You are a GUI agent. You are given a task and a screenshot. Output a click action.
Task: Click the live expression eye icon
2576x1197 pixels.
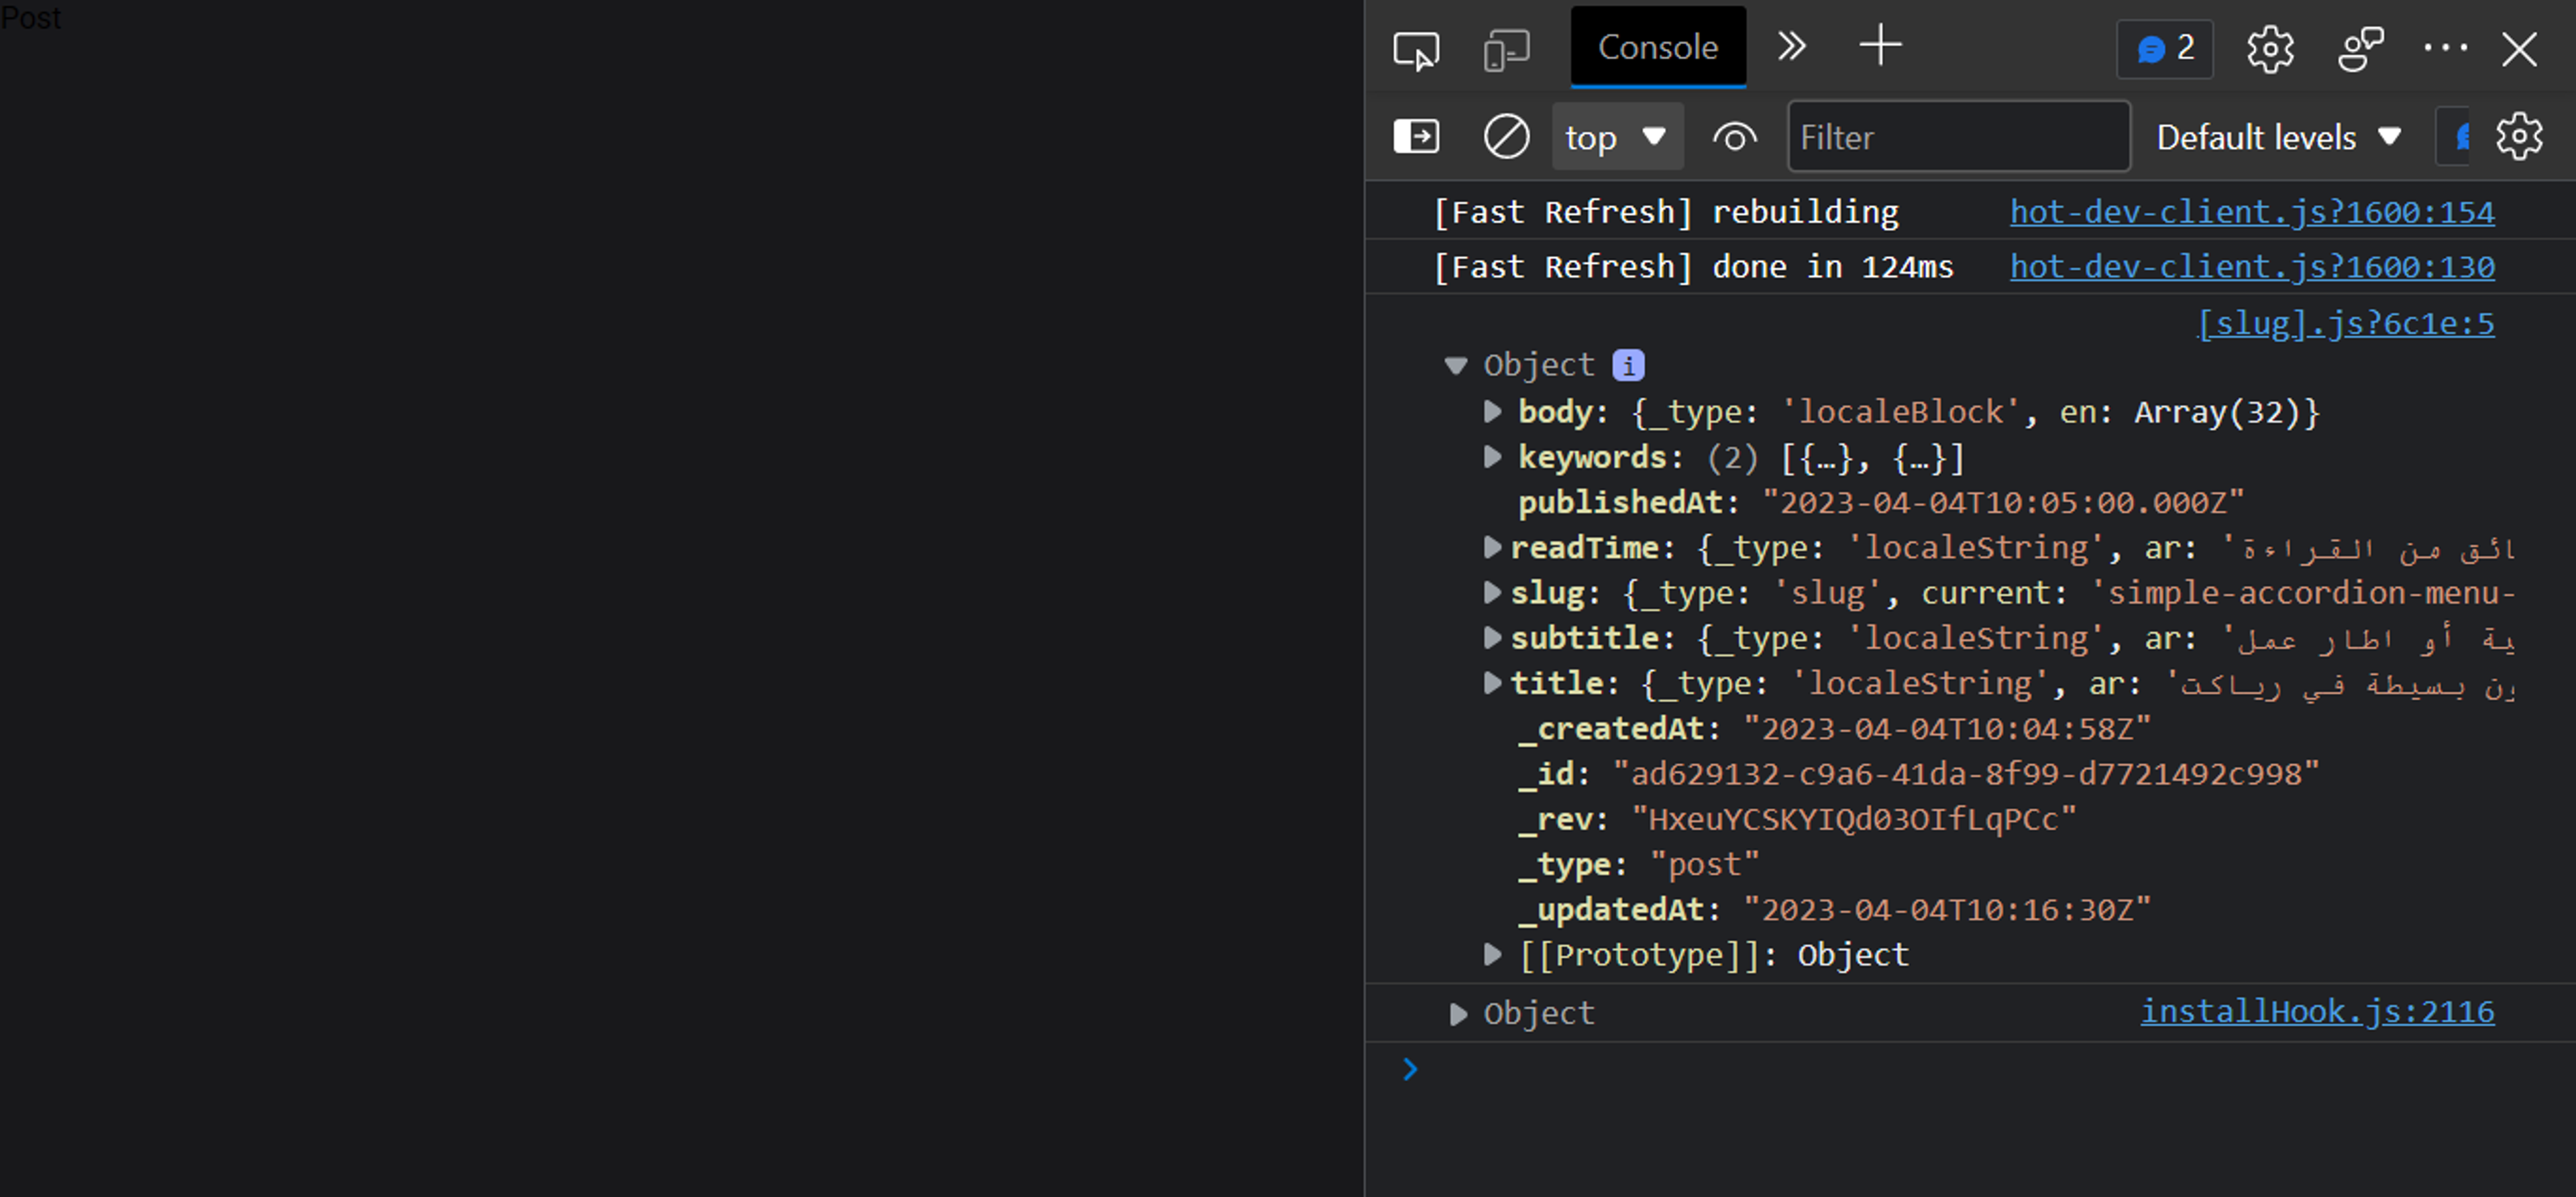pos(1734,136)
